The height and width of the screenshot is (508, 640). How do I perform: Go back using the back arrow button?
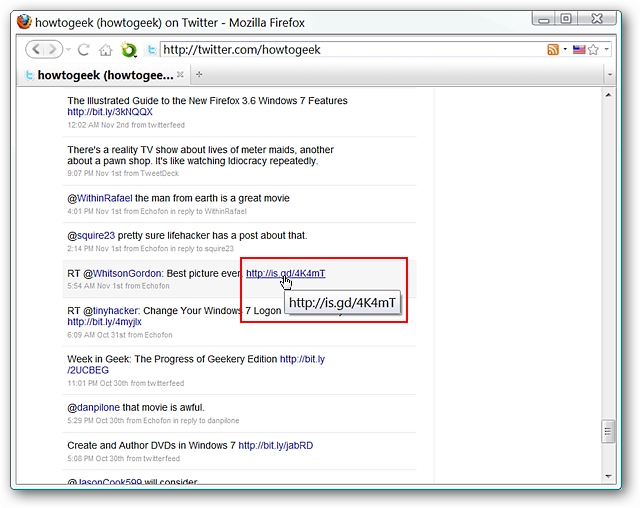(x=36, y=49)
